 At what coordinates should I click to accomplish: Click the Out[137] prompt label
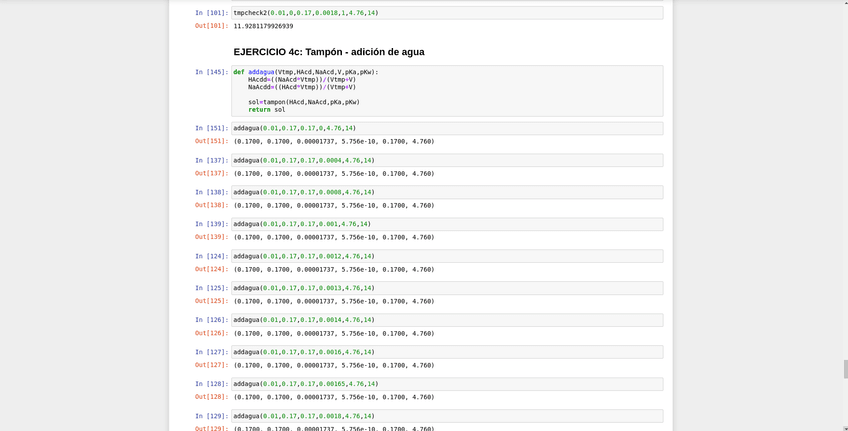(211, 174)
